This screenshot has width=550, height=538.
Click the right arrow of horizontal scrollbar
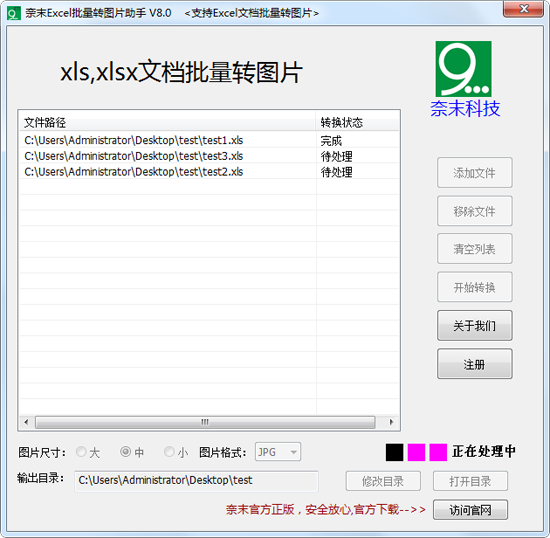391,422
